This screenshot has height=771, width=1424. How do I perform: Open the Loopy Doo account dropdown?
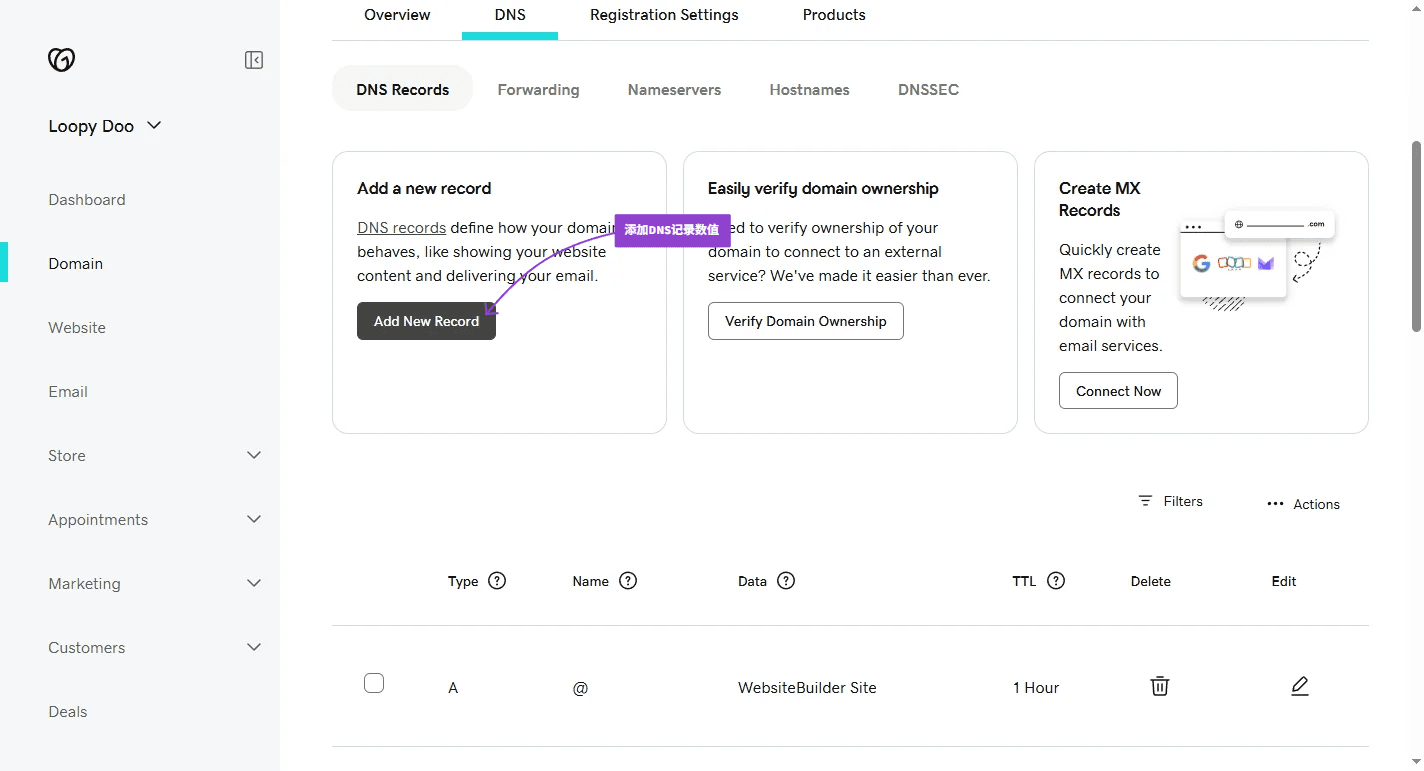click(x=105, y=126)
